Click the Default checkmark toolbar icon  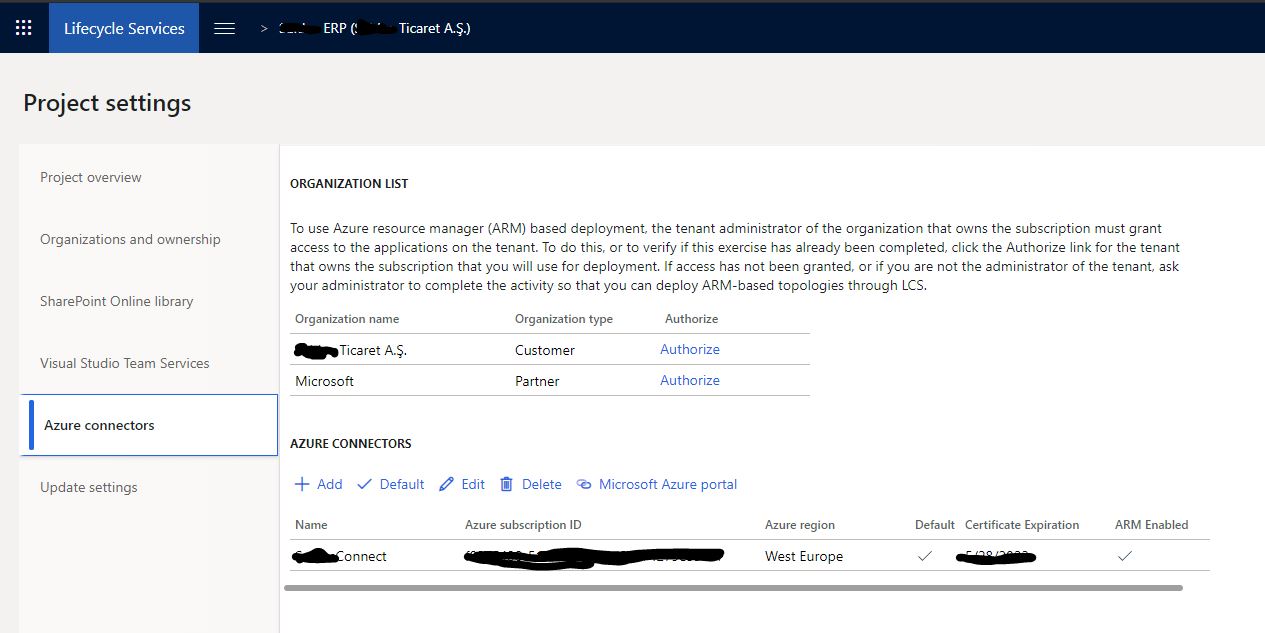click(364, 484)
